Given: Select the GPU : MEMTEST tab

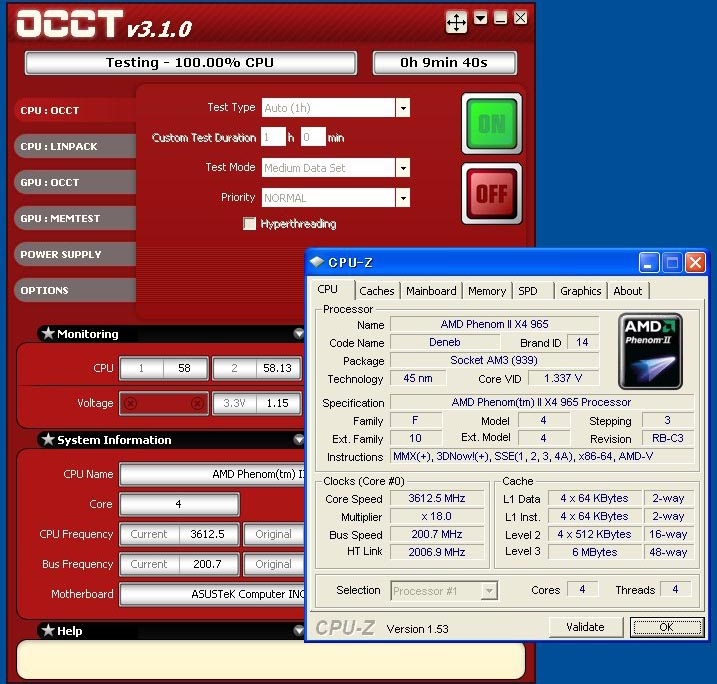Looking at the screenshot, I should tap(75, 218).
